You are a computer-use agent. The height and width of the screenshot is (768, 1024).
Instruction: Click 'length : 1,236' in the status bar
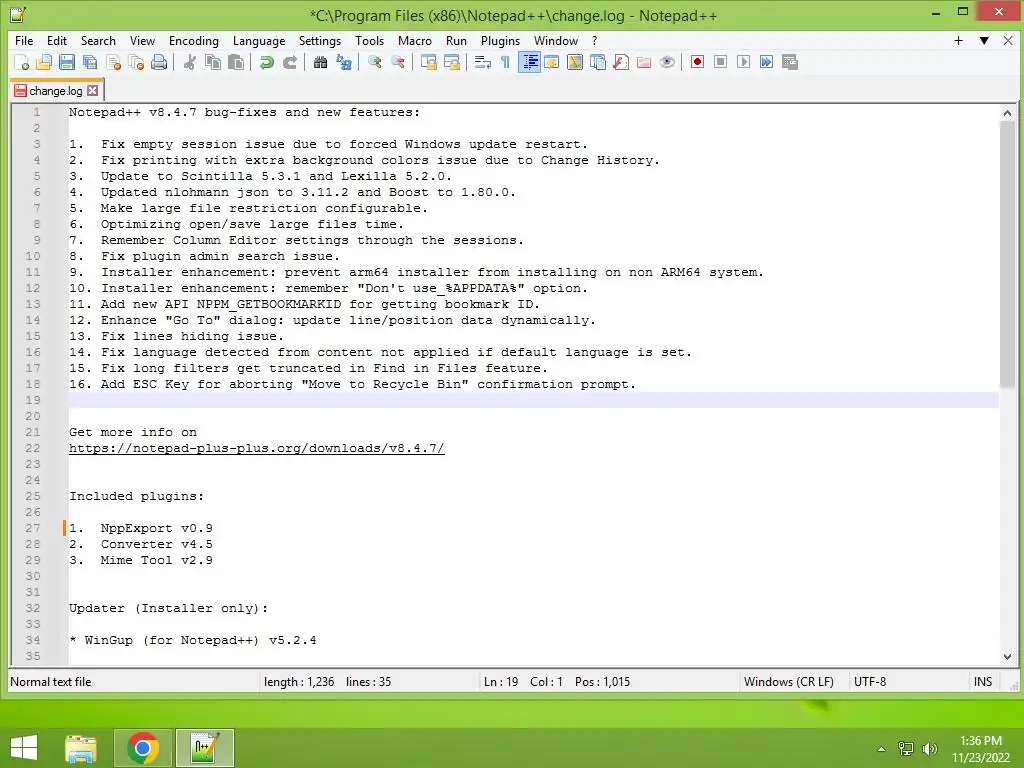pyautogui.click(x=299, y=682)
